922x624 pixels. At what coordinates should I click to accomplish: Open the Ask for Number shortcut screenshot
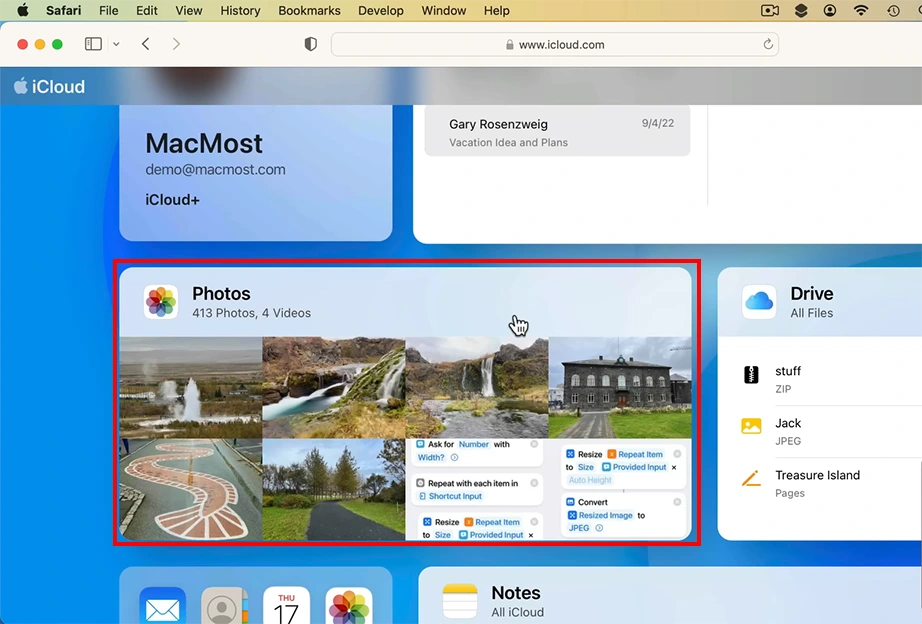pos(477,489)
